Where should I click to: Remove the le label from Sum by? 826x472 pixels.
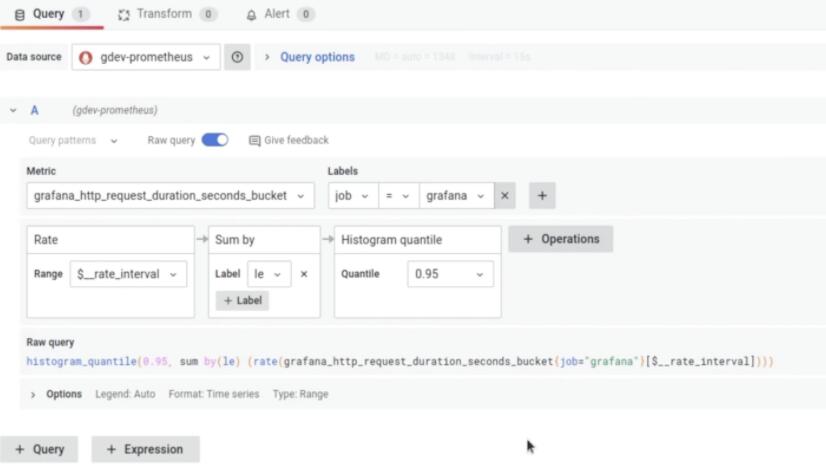tap(304, 274)
